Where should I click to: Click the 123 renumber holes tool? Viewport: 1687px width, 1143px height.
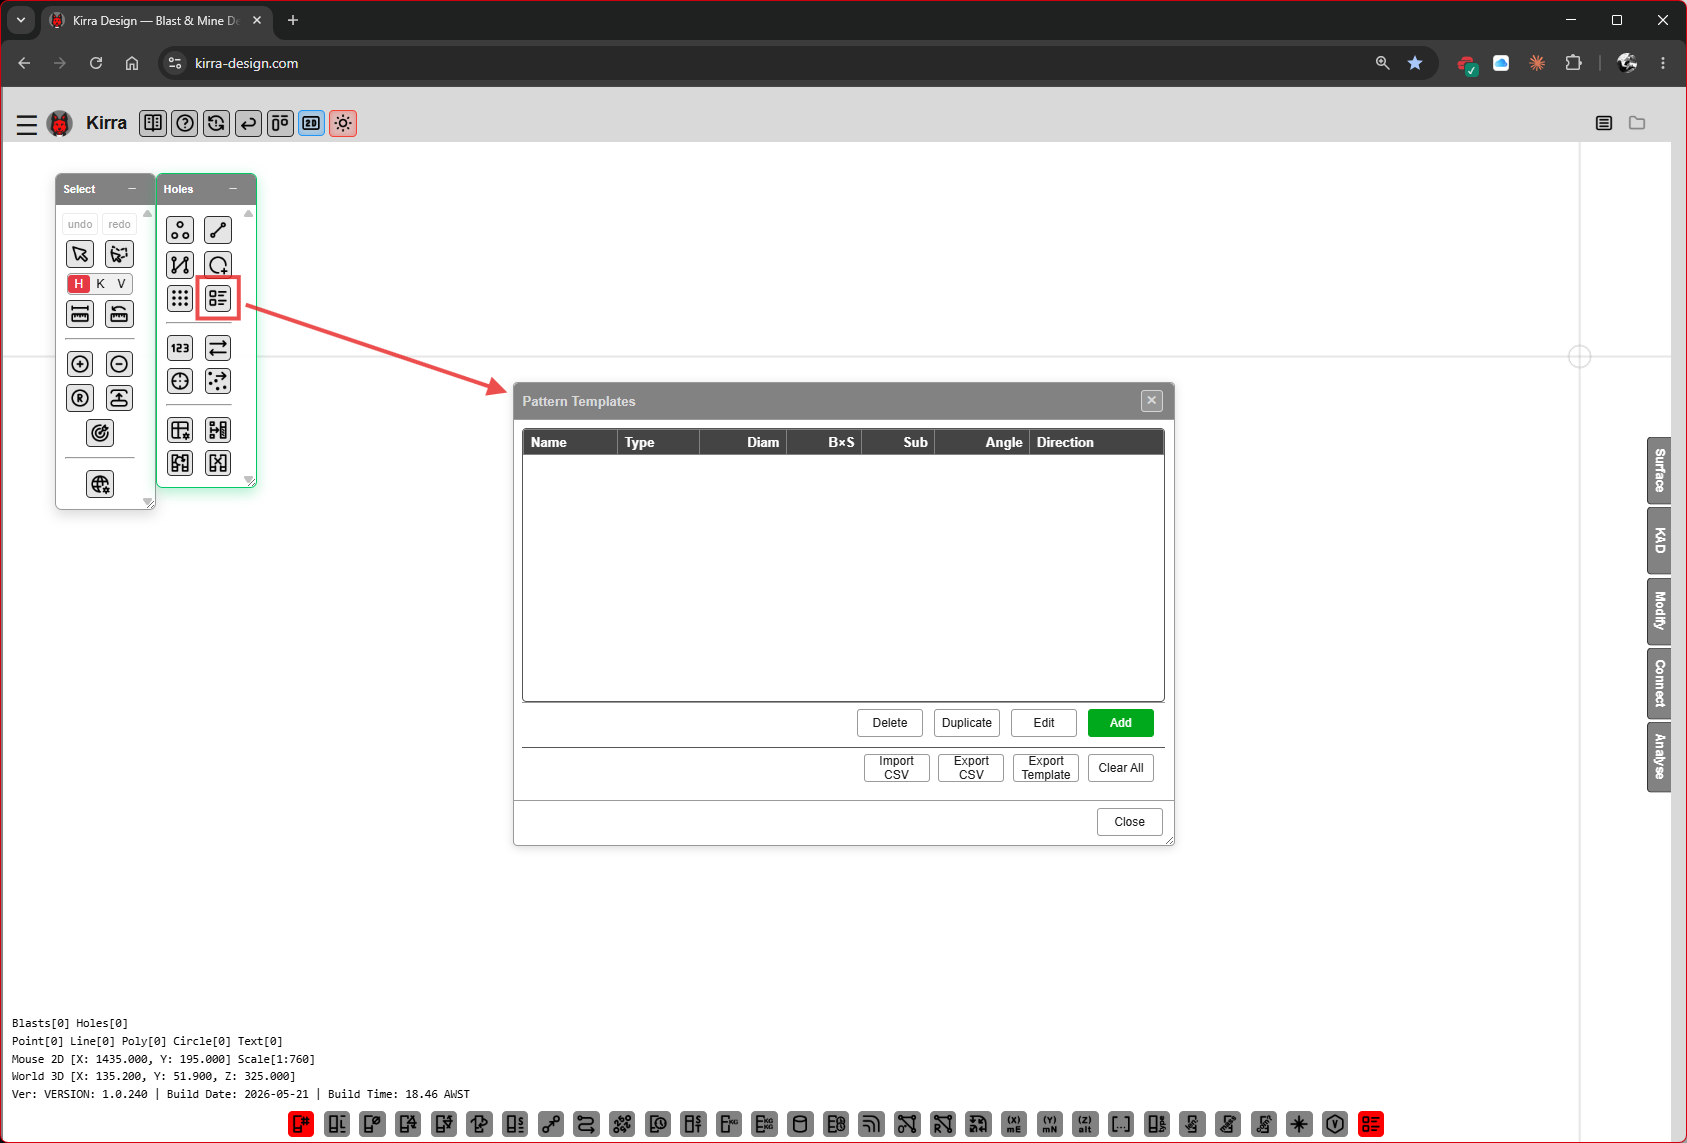pos(180,348)
